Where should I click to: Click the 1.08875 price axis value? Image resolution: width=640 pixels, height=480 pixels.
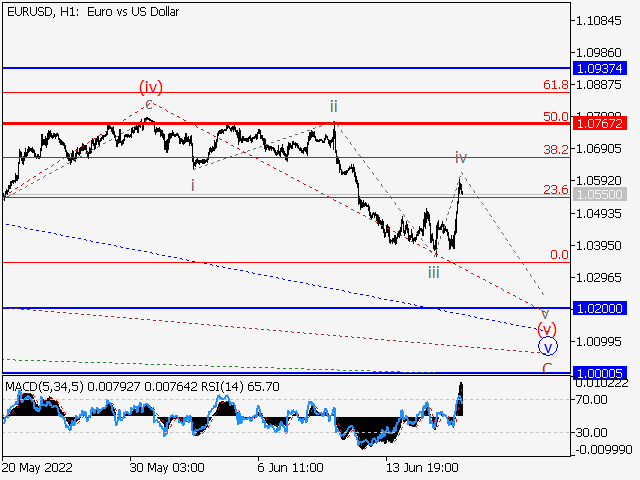(x=598, y=84)
